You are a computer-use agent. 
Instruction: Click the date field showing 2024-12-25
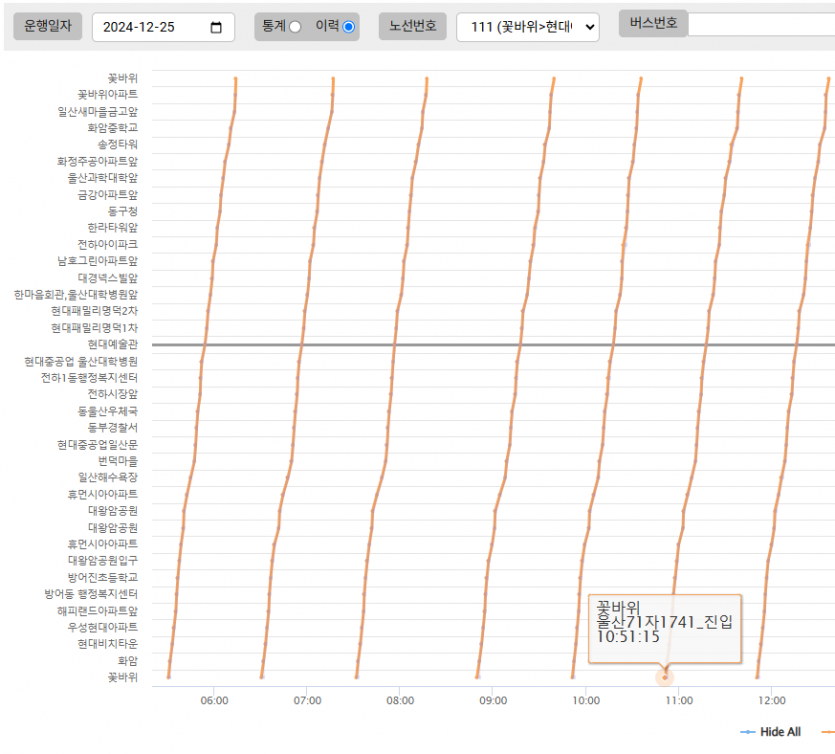(x=150, y=27)
